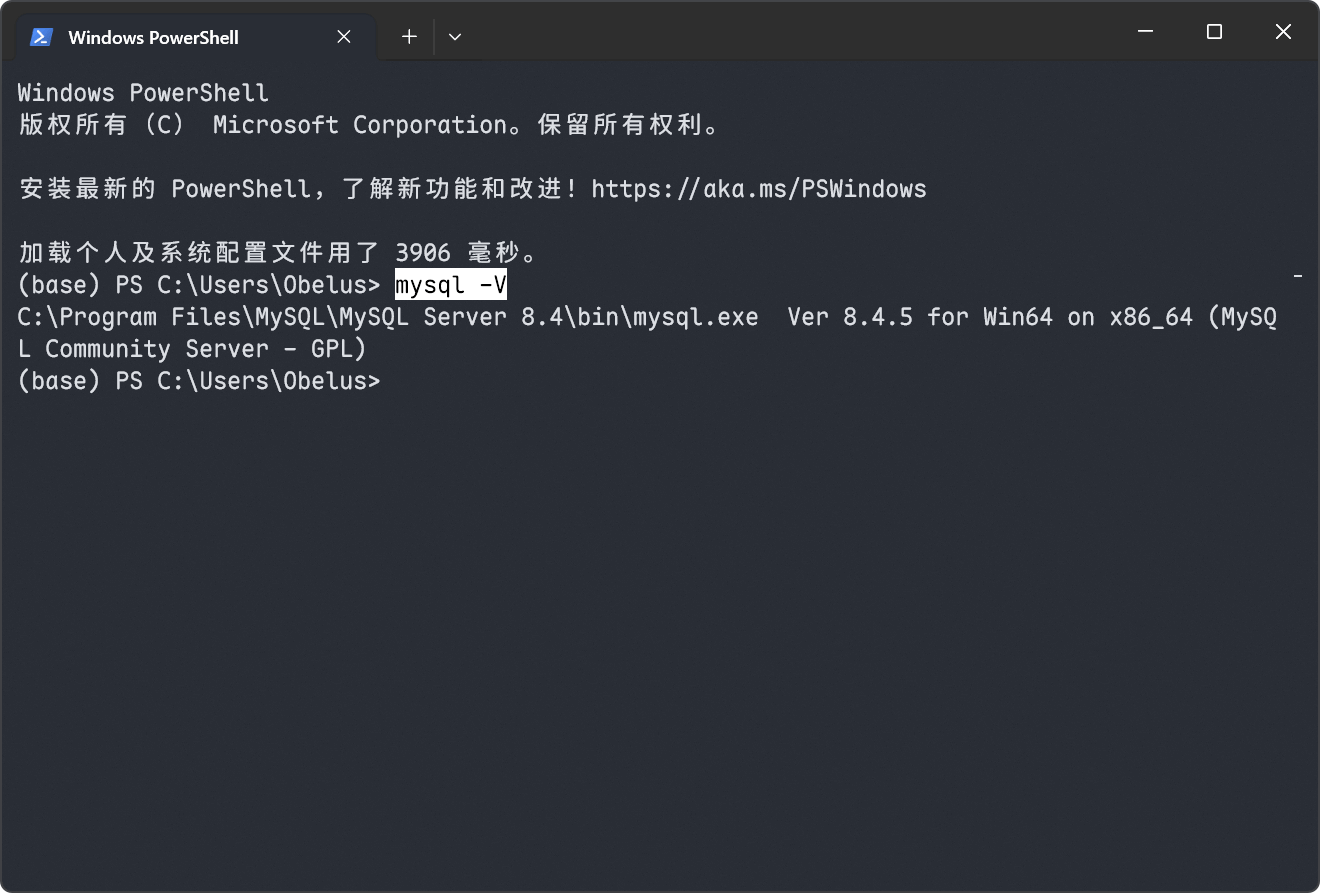This screenshot has width=1320, height=893.
Task: Click the Microsoft Corporation copyright text
Action: [361, 125]
